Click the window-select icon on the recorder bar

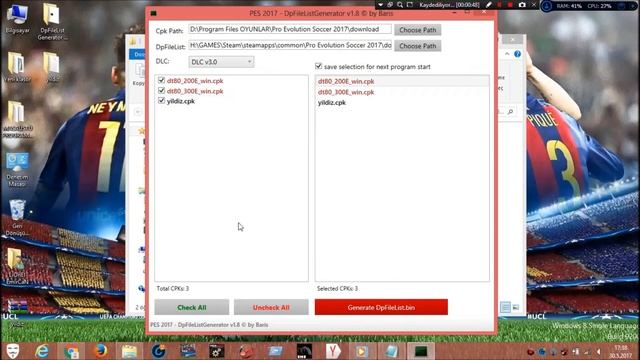pos(390,5)
